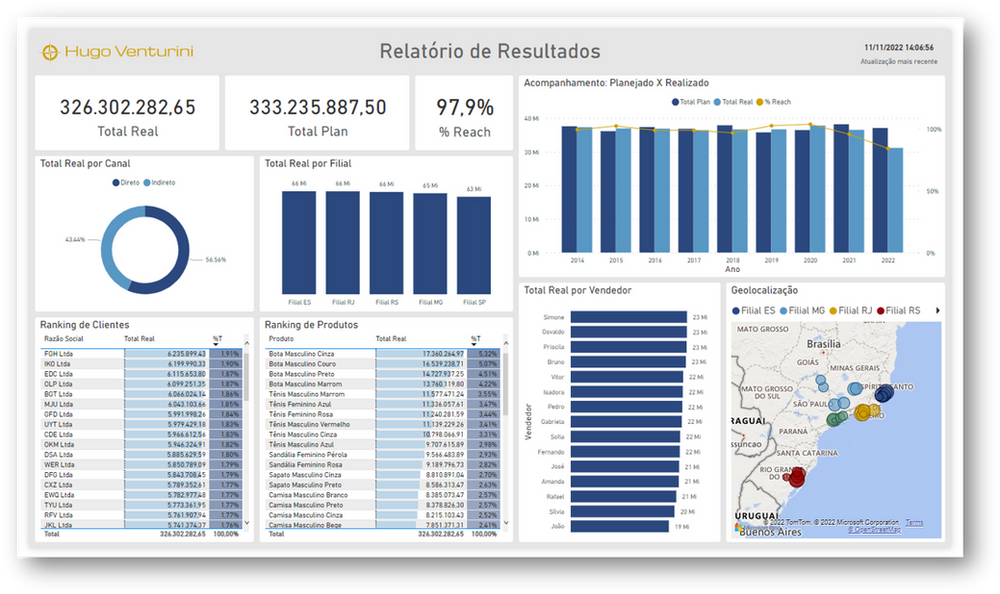This screenshot has height=594, width=1000.
Task: Click the % Reach yellow legend marker
Action: coord(761,100)
